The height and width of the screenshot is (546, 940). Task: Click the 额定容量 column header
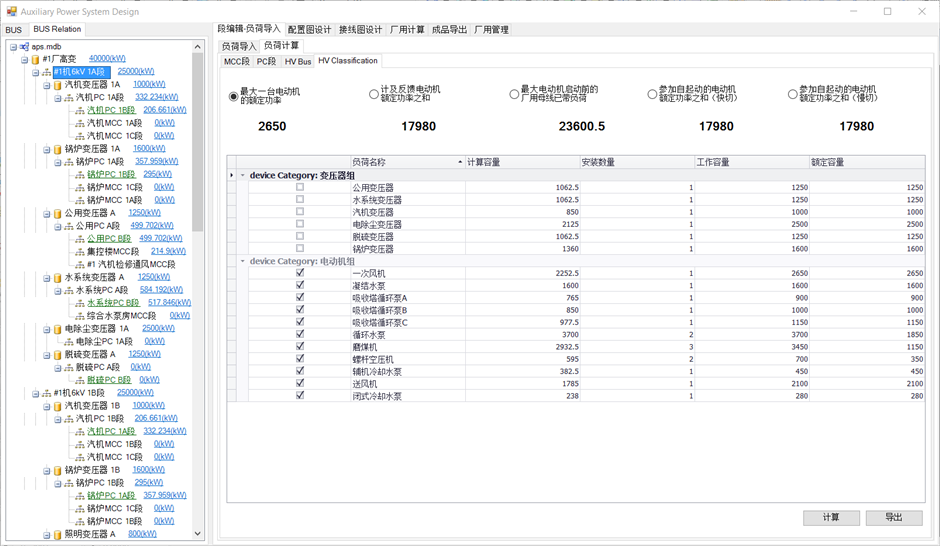[867, 162]
